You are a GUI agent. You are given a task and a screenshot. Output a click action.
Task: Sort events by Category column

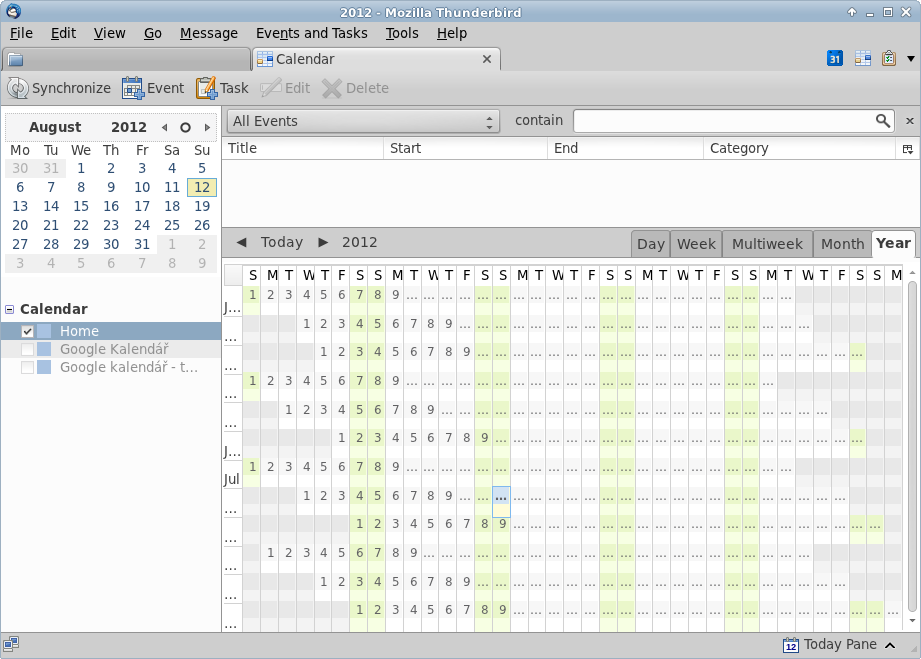[x=799, y=149]
